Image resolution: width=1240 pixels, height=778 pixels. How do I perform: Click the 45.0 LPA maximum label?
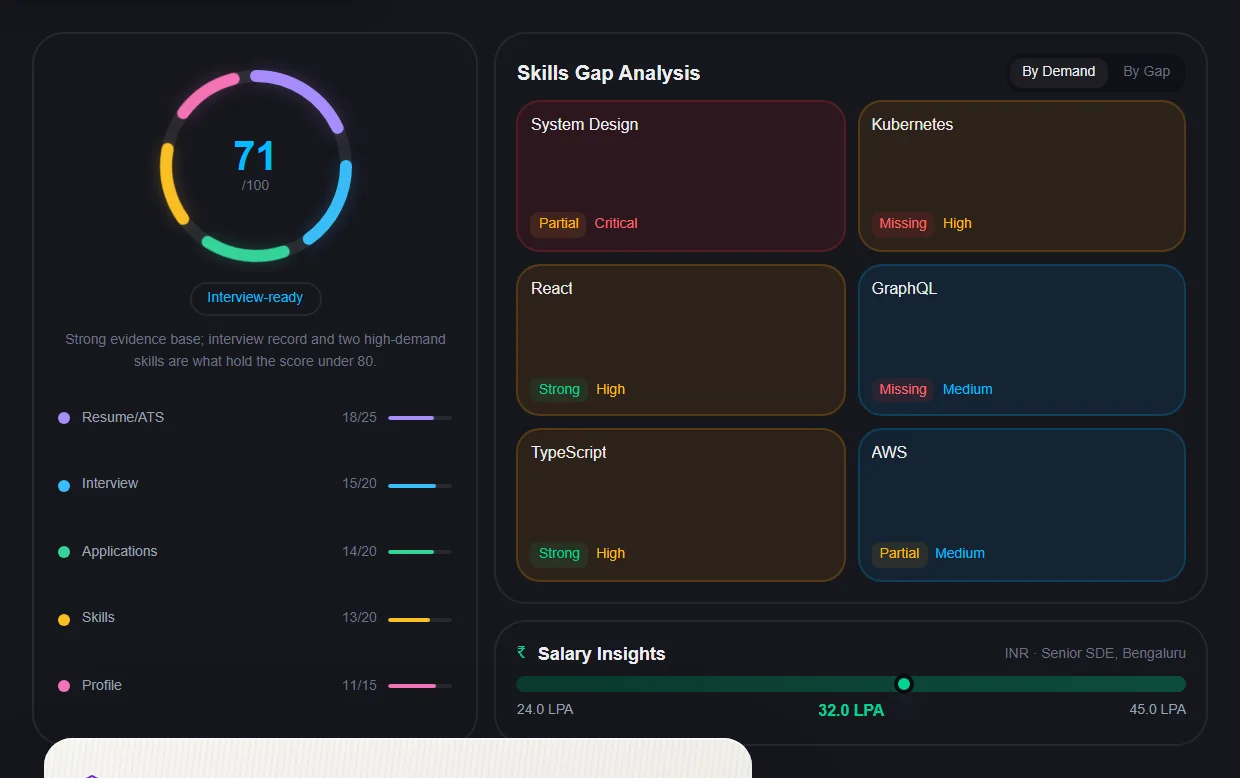(x=1158, y=709)
